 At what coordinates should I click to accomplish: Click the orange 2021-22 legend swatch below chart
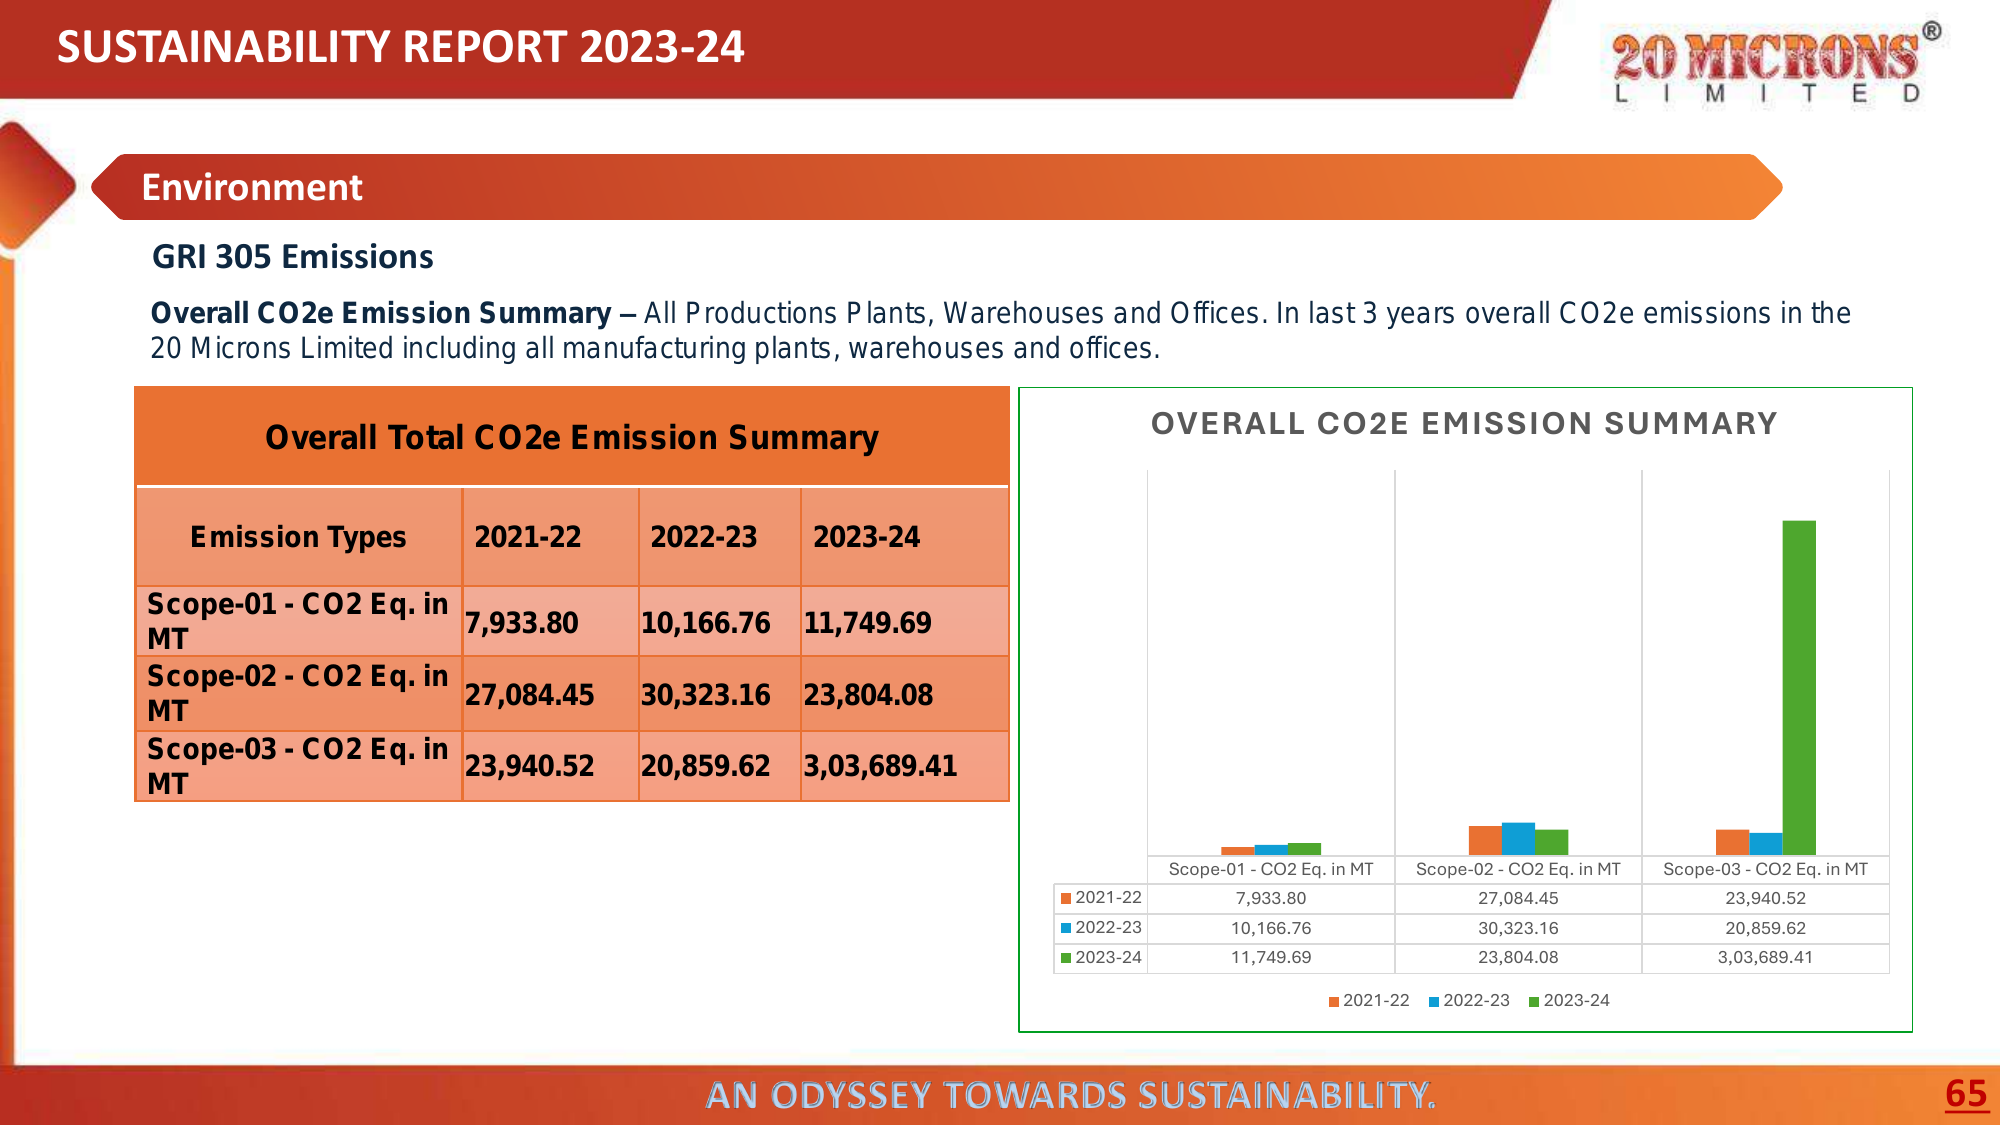click(x=1334, y=1002)
